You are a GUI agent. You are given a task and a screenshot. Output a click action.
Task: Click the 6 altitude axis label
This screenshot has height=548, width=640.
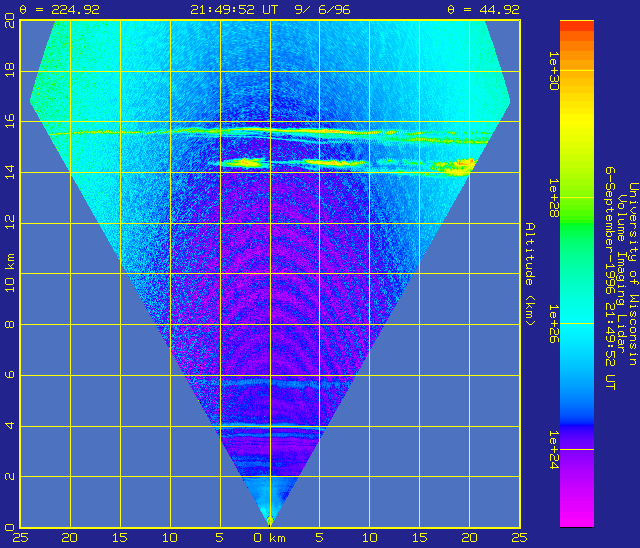(x=10, y=375)
